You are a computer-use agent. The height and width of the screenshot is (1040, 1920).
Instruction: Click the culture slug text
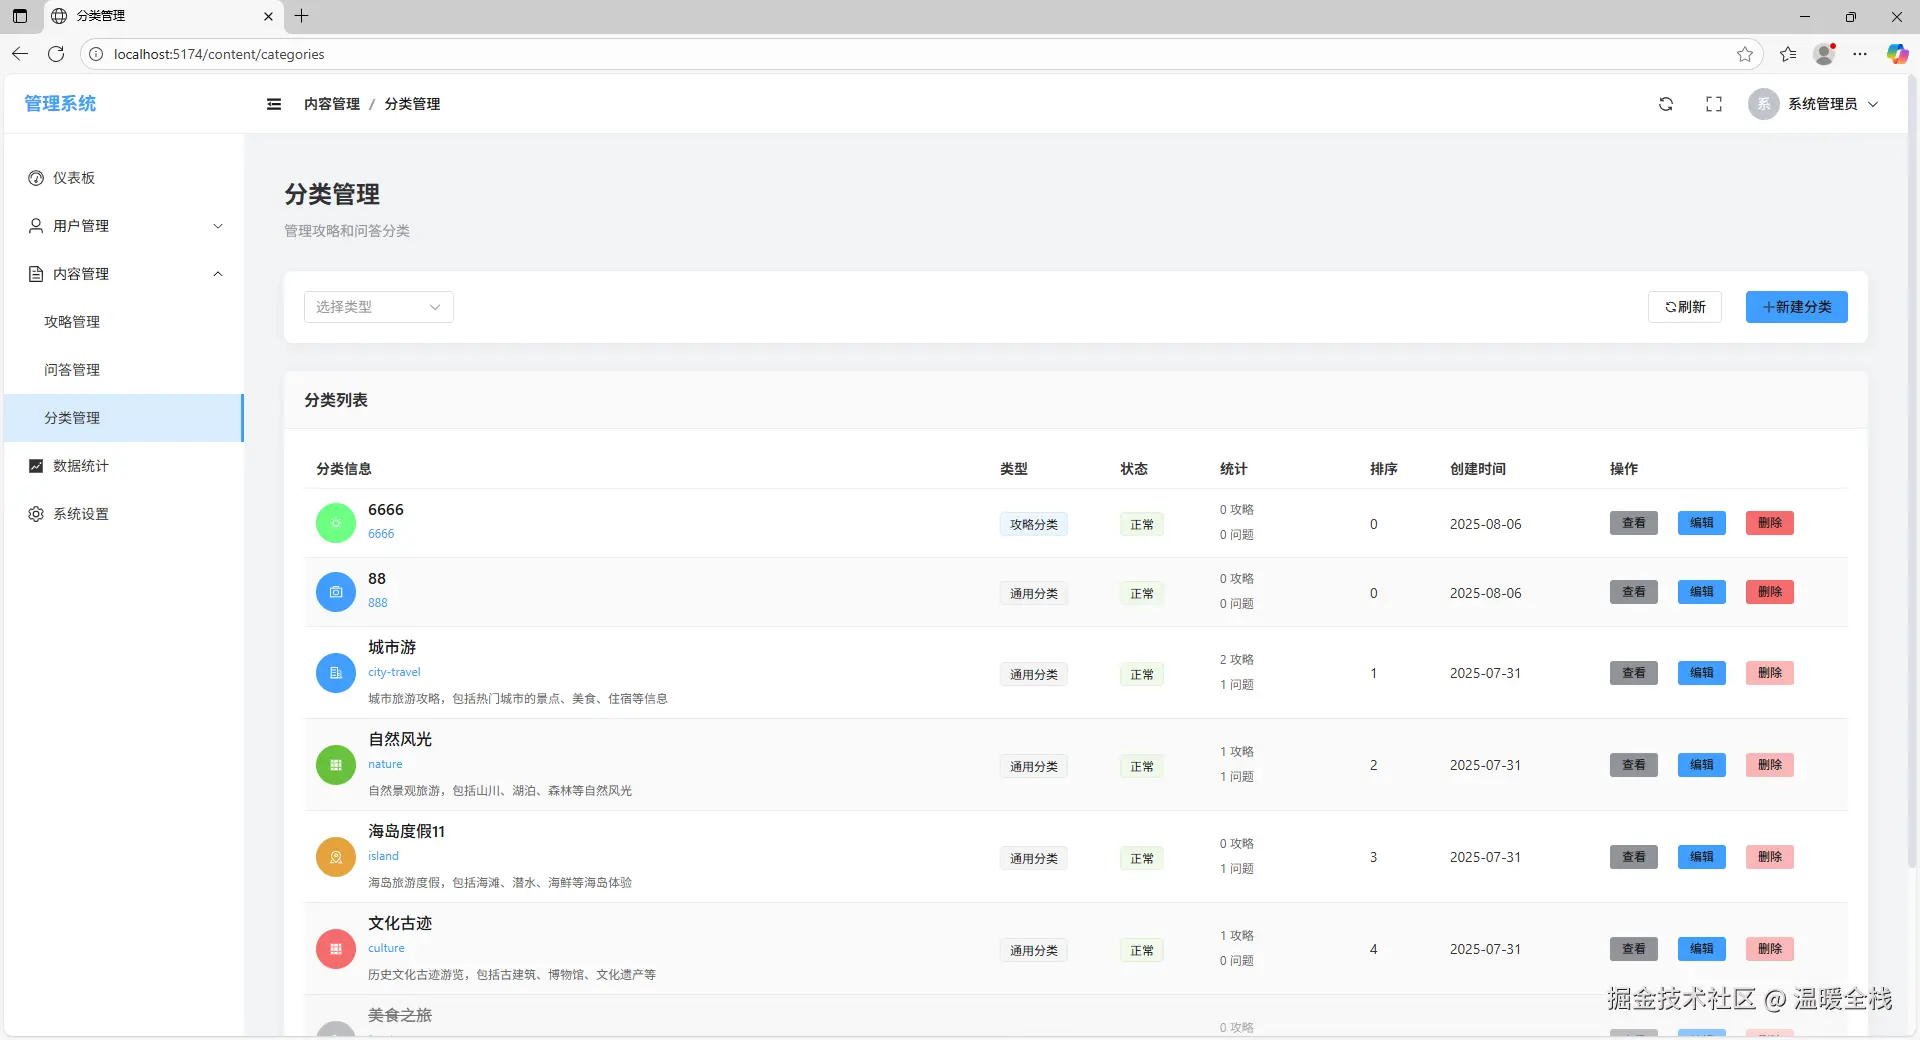click(386, 948)
